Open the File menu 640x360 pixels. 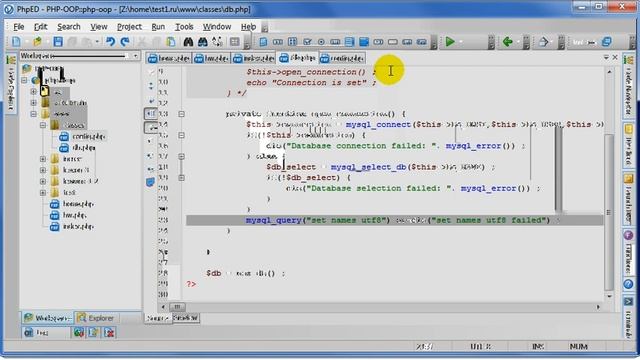click(x=18, y=27)
